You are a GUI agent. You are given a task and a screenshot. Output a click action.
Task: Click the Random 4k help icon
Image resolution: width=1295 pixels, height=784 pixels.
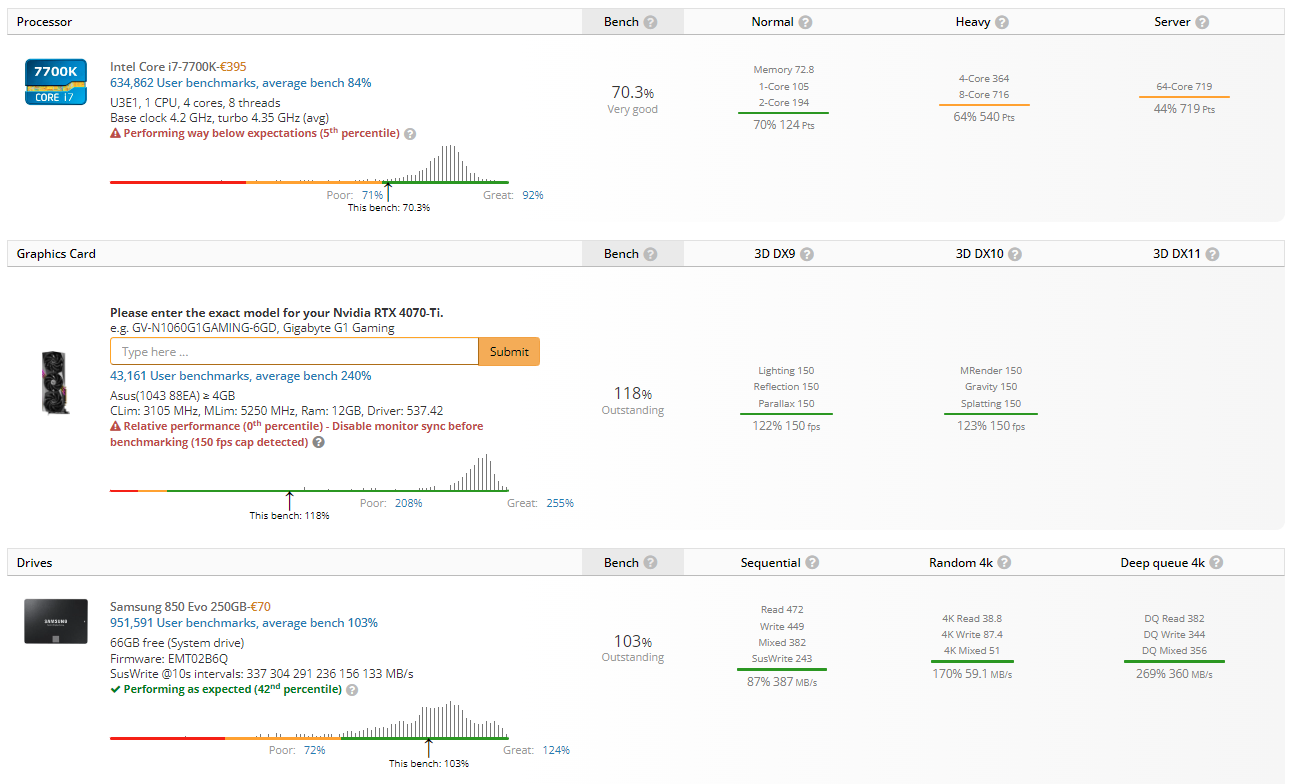(1004, 563)
